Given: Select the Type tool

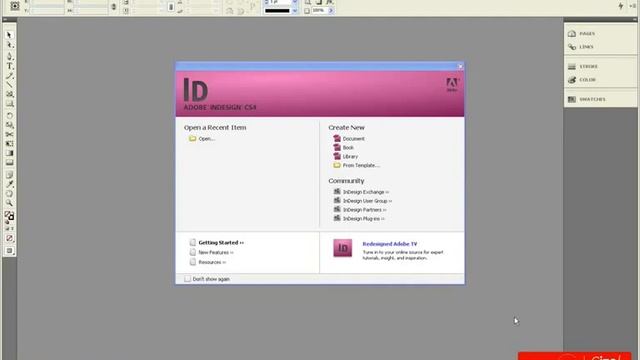Looking at the screenshot, I should point(9,66).
